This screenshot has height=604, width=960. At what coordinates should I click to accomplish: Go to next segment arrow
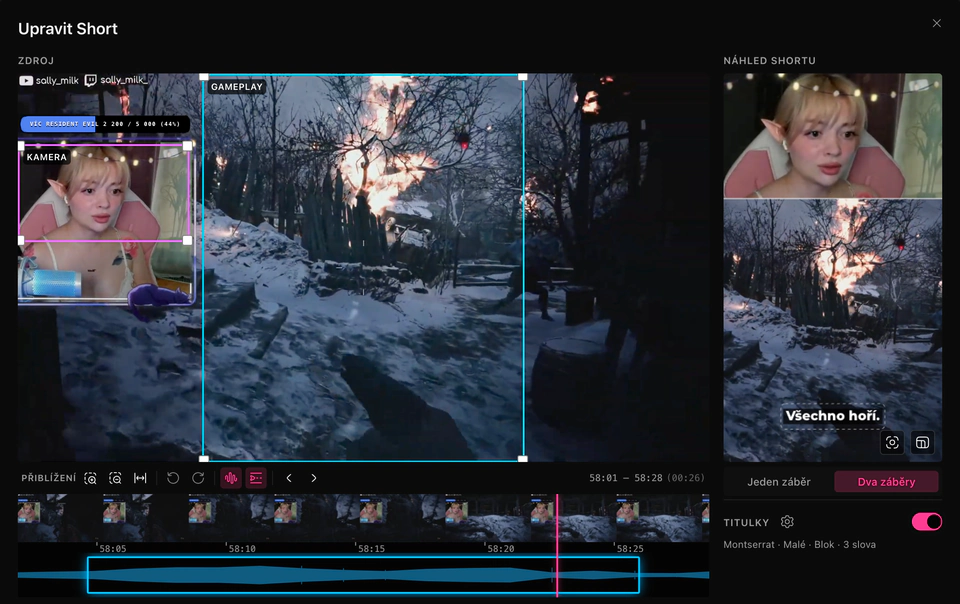pyautogui.click(x=313, y=478)
